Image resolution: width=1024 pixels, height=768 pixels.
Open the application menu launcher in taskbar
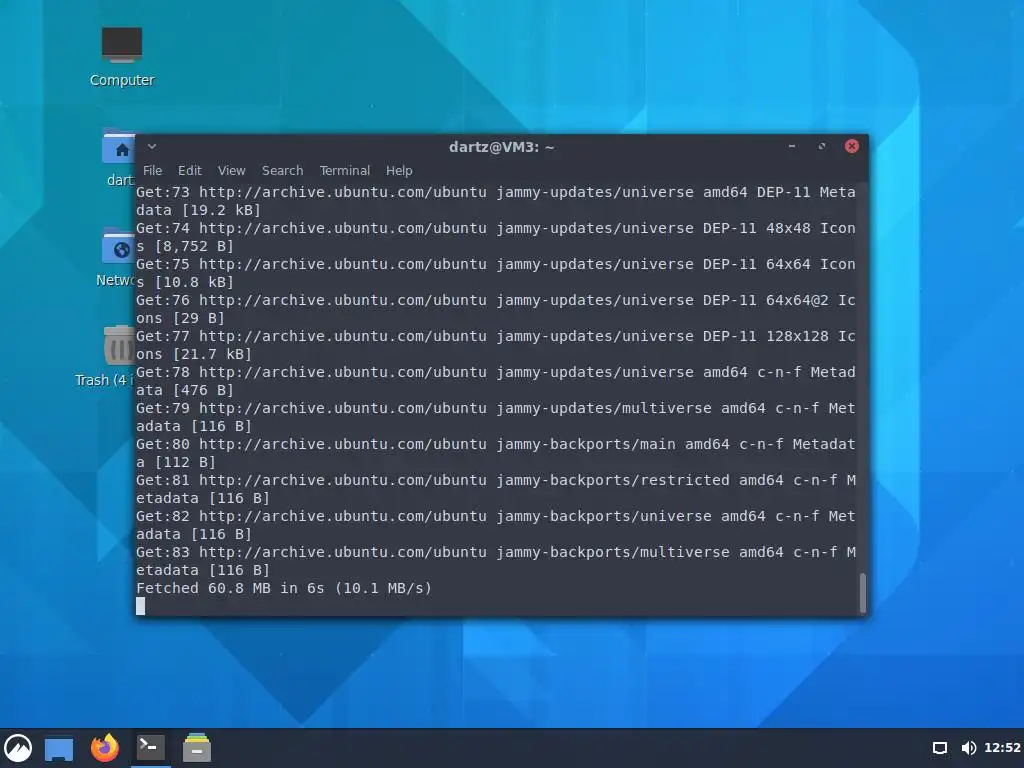coord(18,748)
